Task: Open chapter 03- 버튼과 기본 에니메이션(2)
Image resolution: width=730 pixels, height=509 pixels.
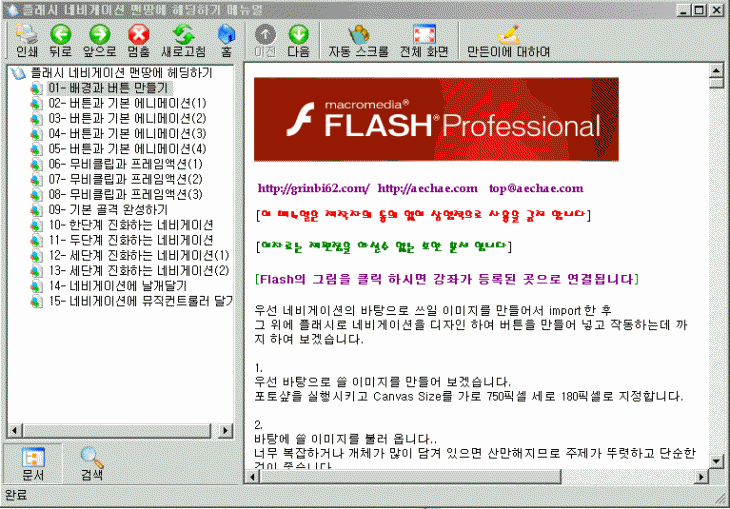Action: [127, 118]
